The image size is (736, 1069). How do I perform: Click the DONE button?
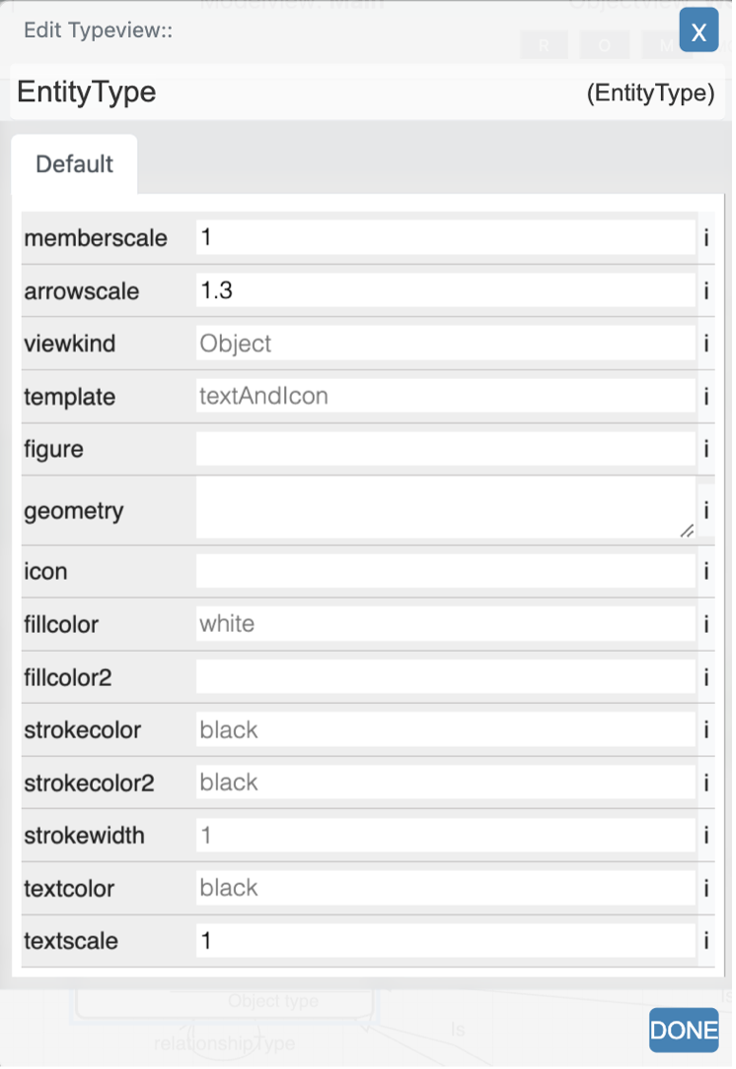click(x=684, y=1029)
